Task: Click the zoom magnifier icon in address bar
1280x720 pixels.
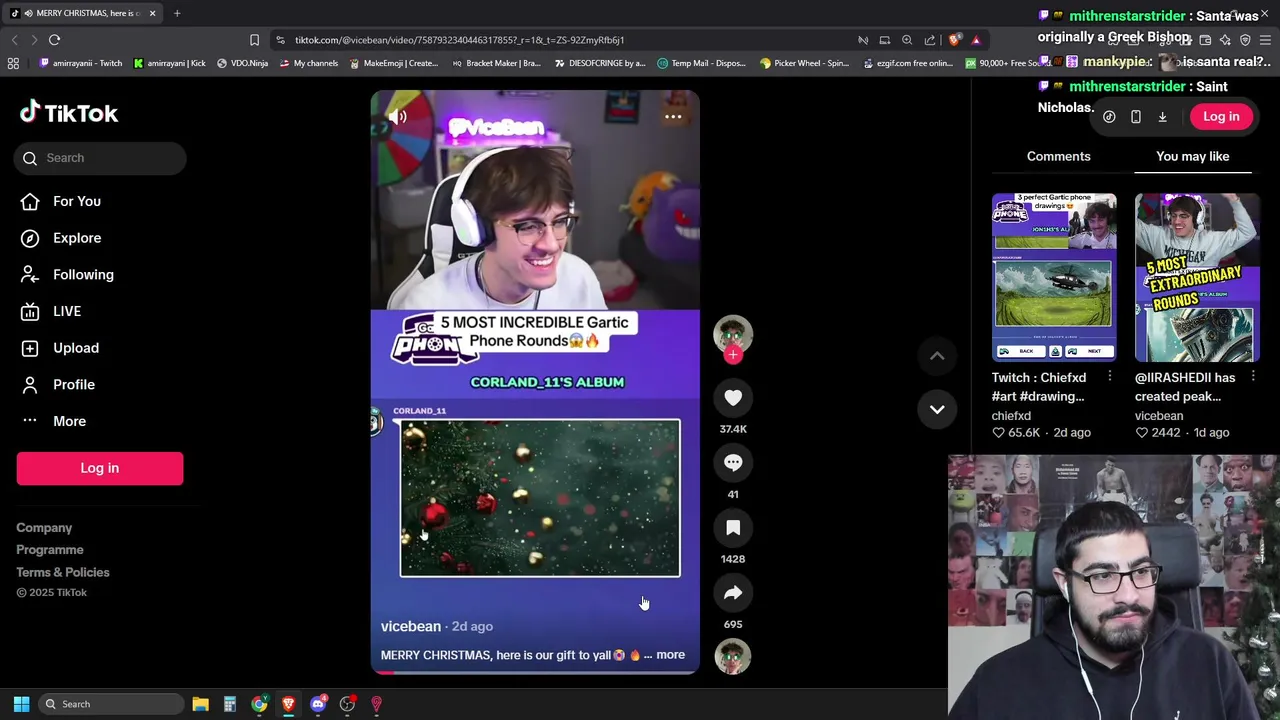Action: coord(907,40)
